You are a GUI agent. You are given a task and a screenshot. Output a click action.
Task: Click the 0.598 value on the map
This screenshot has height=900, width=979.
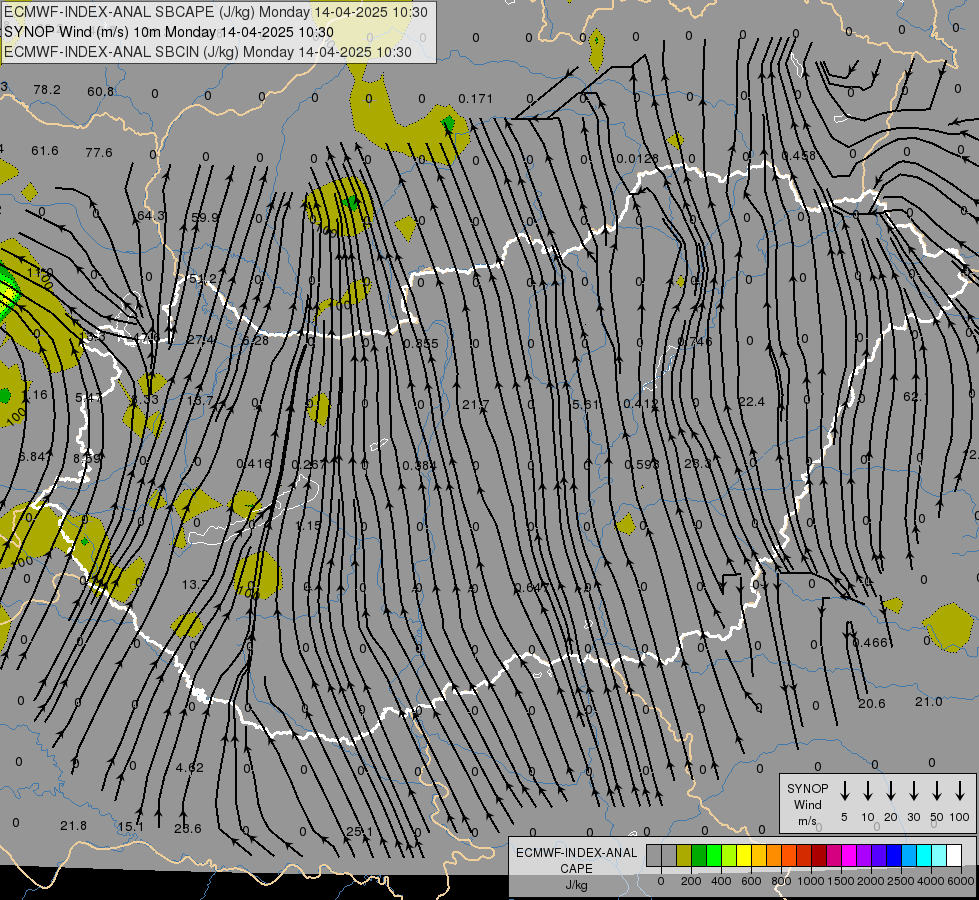click(x=642, y=465)
